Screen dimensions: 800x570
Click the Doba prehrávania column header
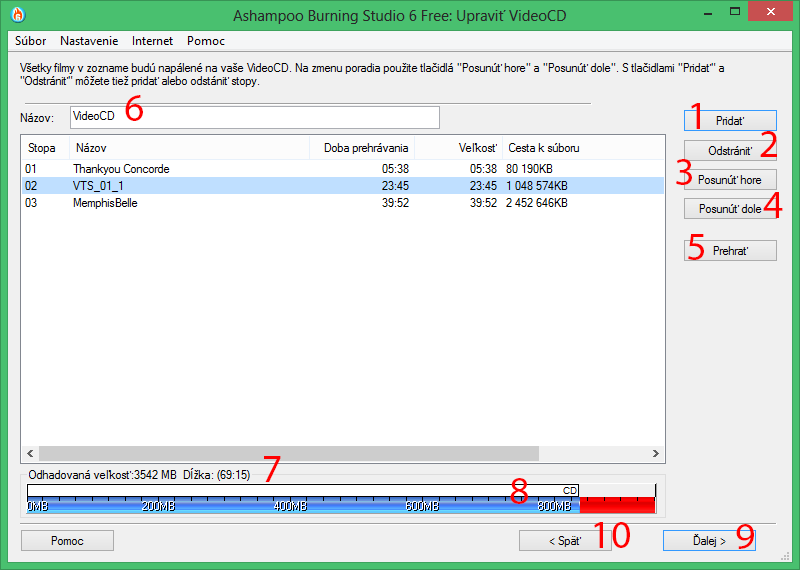click(362, 148)
